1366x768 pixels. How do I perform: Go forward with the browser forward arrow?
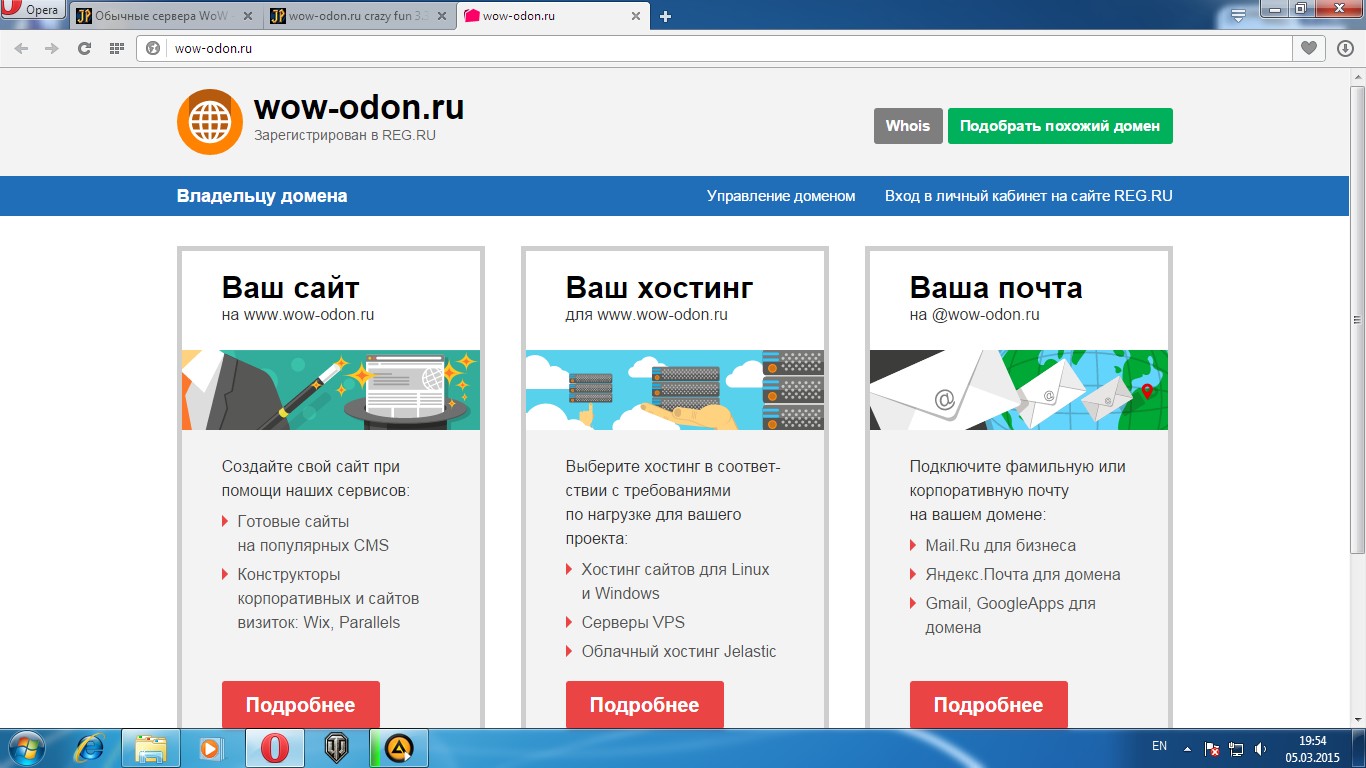pyautogui.click(x=52, y=48)
